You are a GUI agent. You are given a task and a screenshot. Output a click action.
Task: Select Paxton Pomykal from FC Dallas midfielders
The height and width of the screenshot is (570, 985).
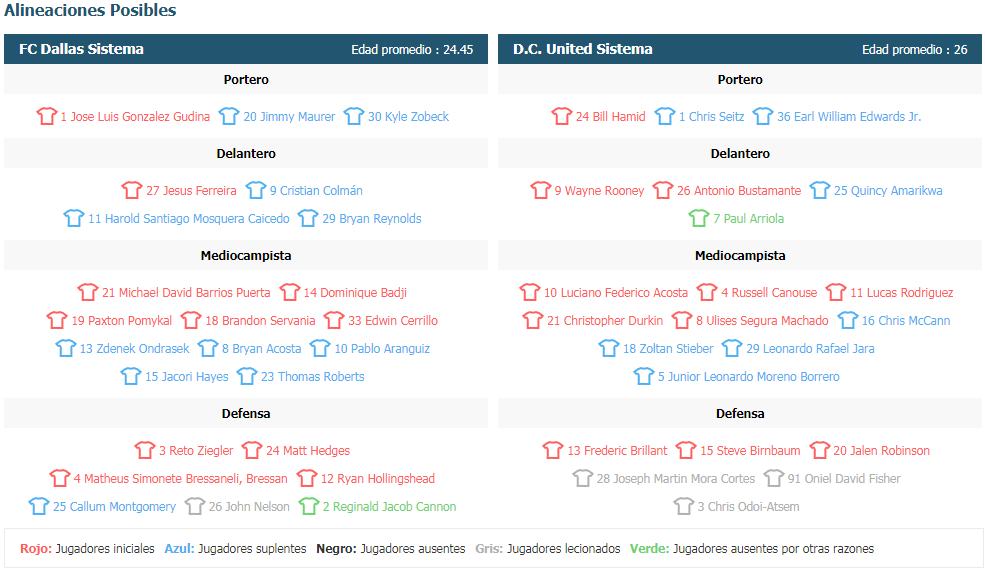tap(121, 321)
